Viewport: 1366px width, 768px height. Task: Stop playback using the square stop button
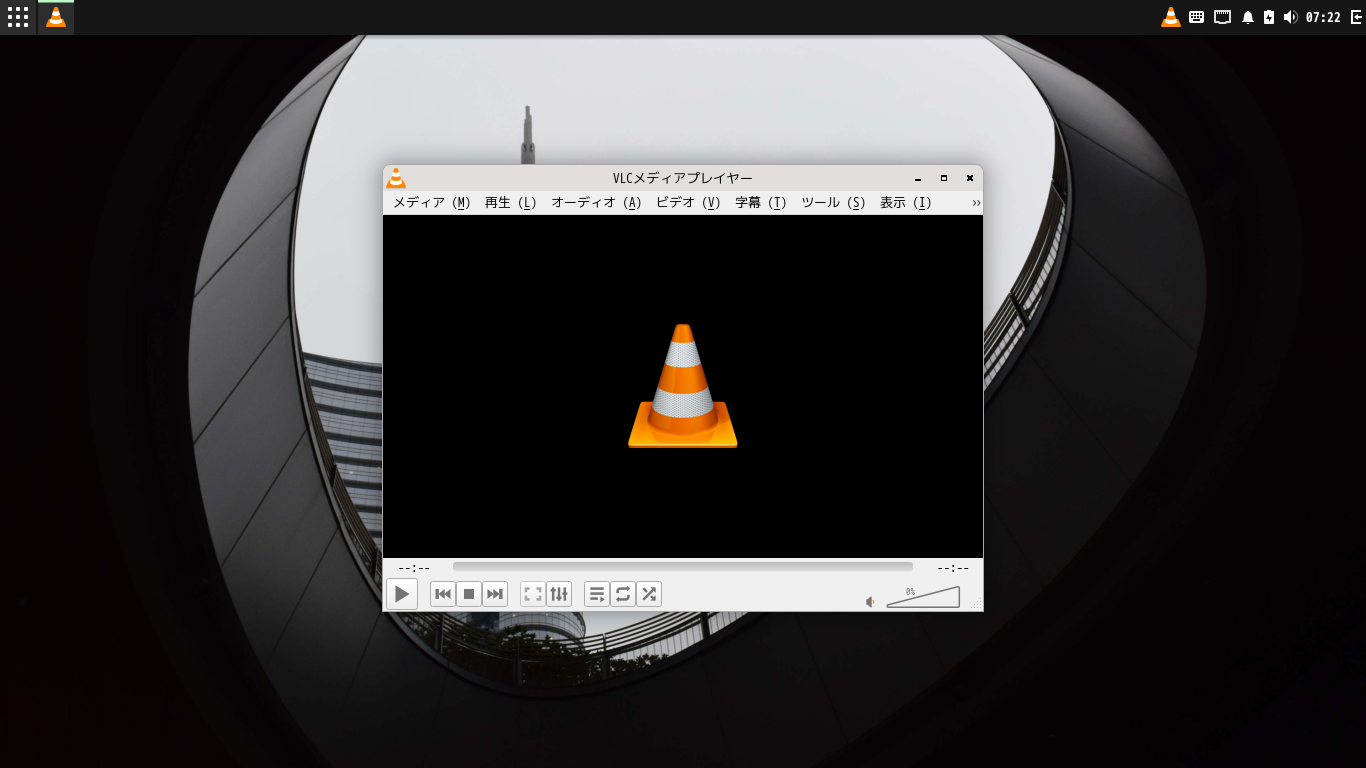pyautogui.click(x=469, y=594)
